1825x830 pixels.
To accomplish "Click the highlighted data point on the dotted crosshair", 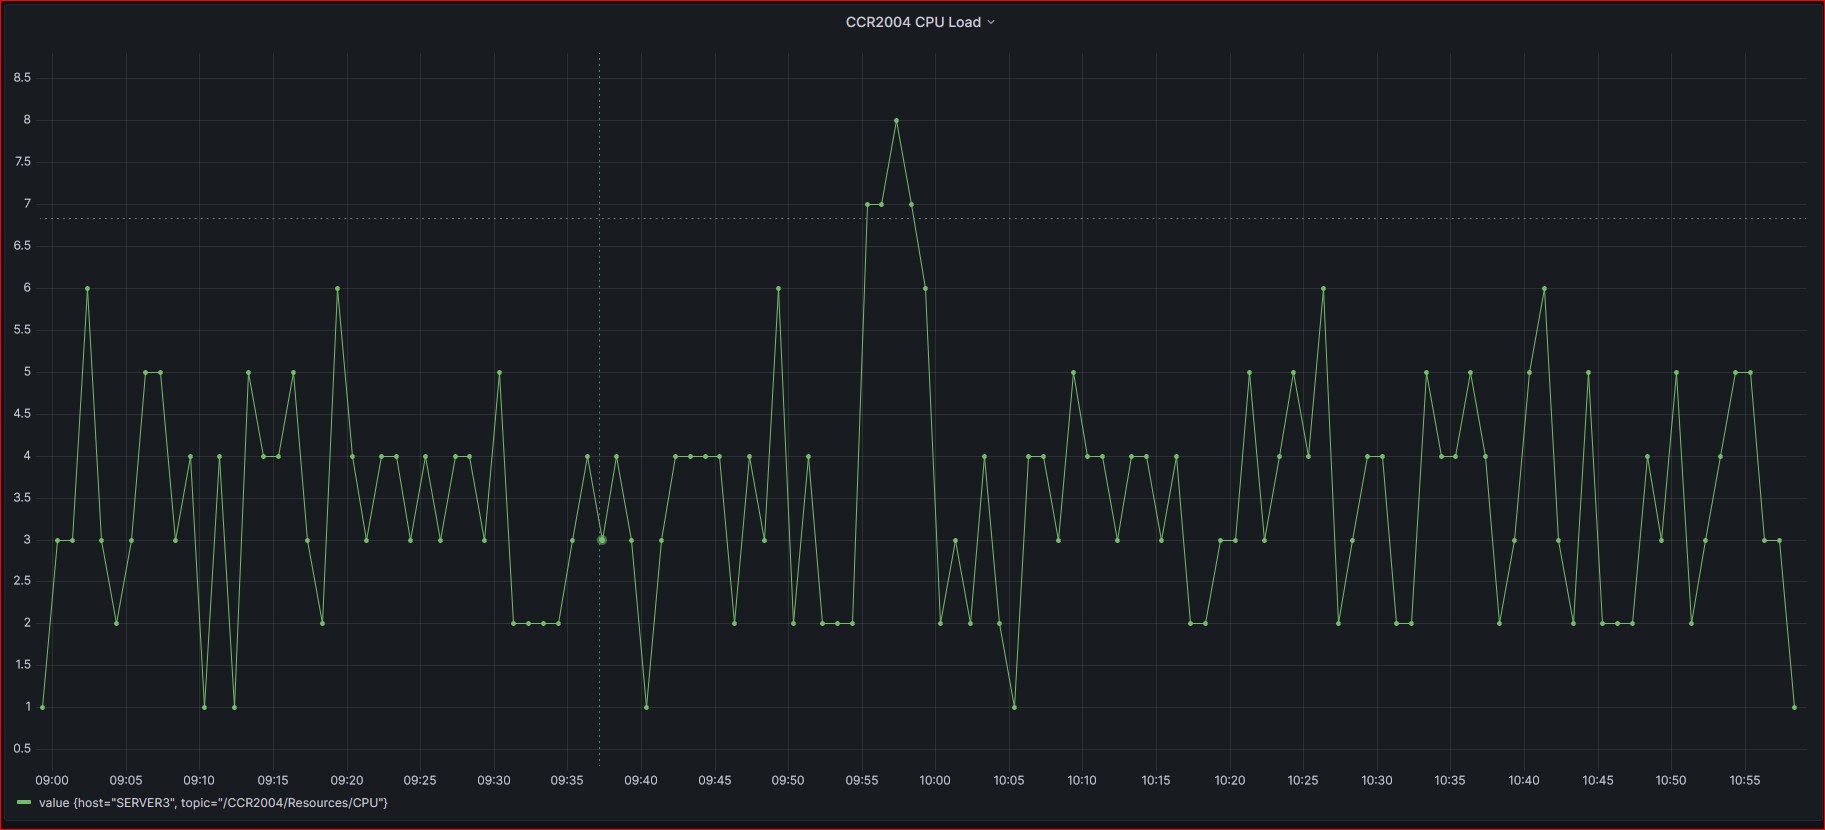I will point(602,540).
